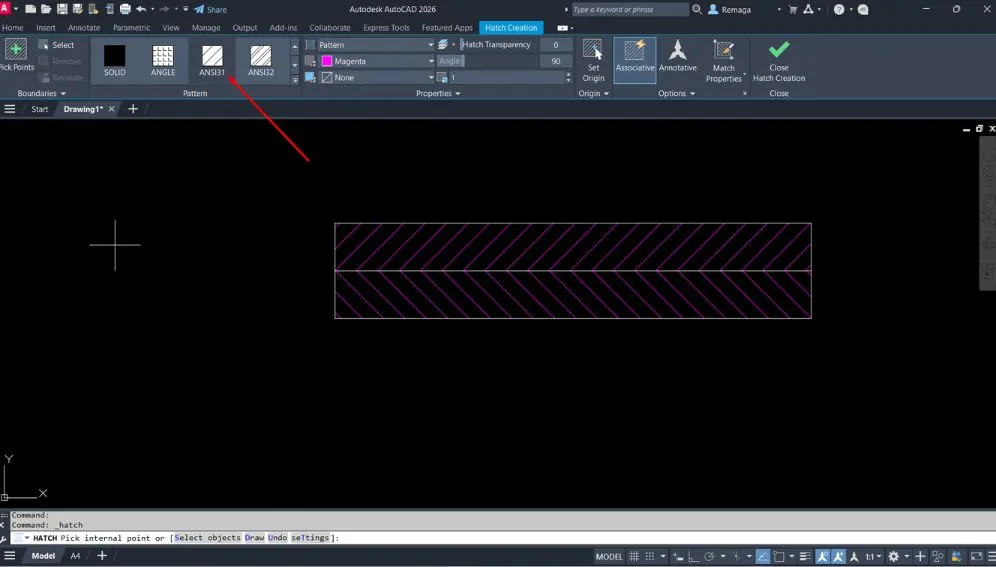
Task: Choose the ANSI32 hatch pattern
Action: (x=261, y=61)
